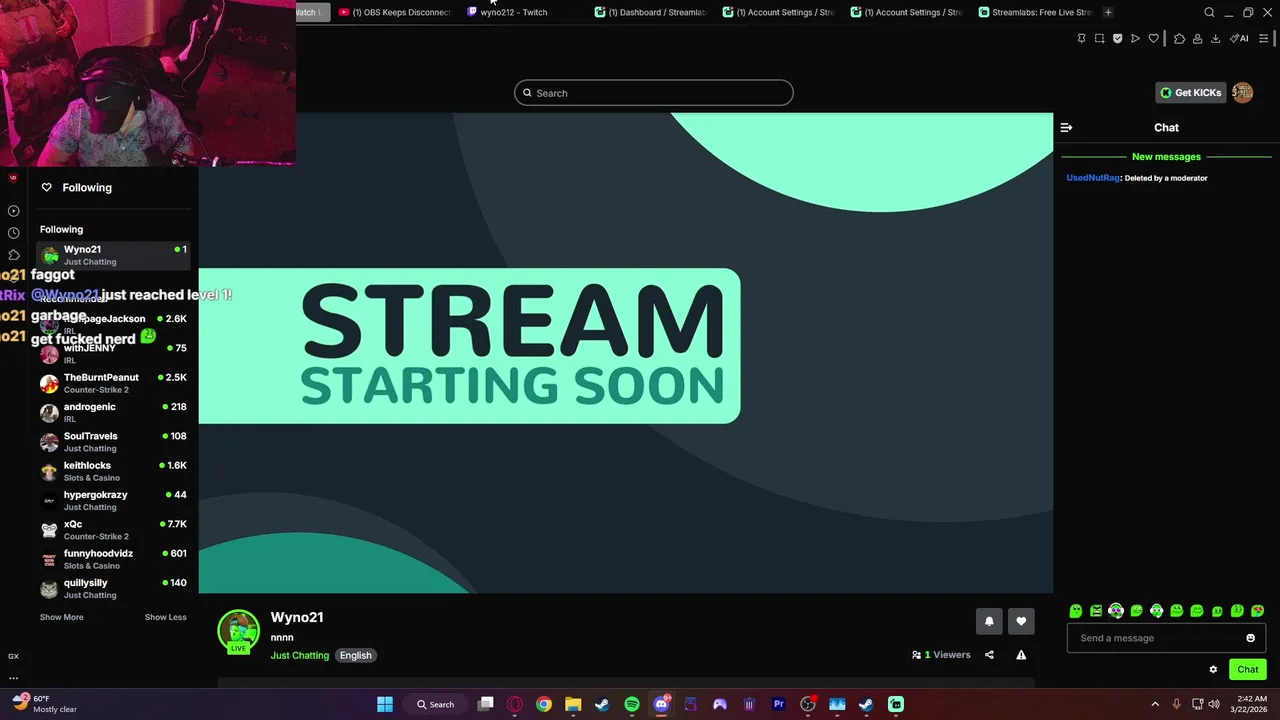Click the Following heading with heart icon
This screenshot has width=1280, height=720.
(77, 187)
